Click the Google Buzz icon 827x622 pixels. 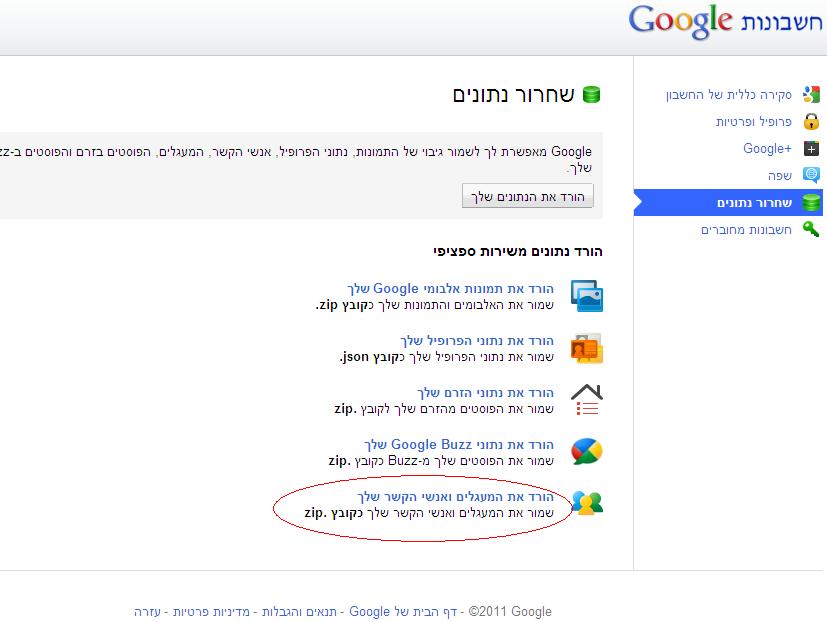[587, 452]
